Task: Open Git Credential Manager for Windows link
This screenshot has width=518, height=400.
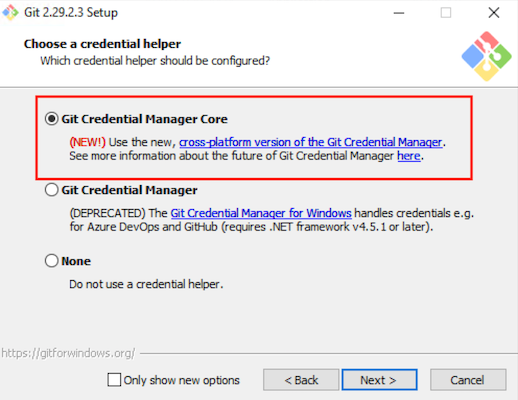Action: click(x=261, y=213)
